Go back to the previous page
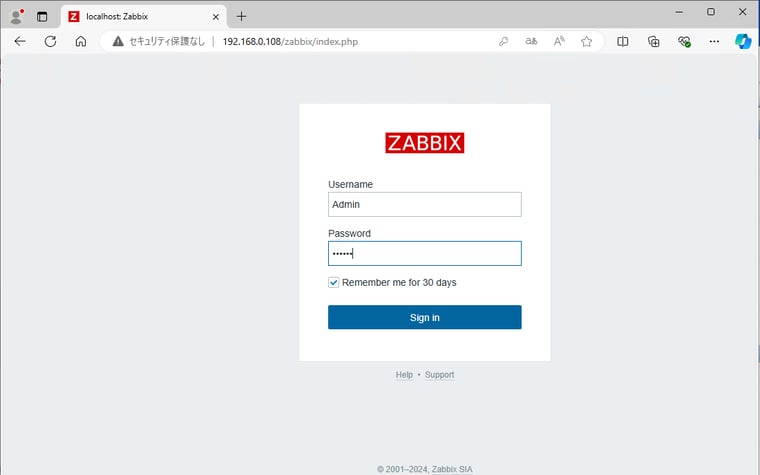The image size is (760, 475). tap(20, 42)
